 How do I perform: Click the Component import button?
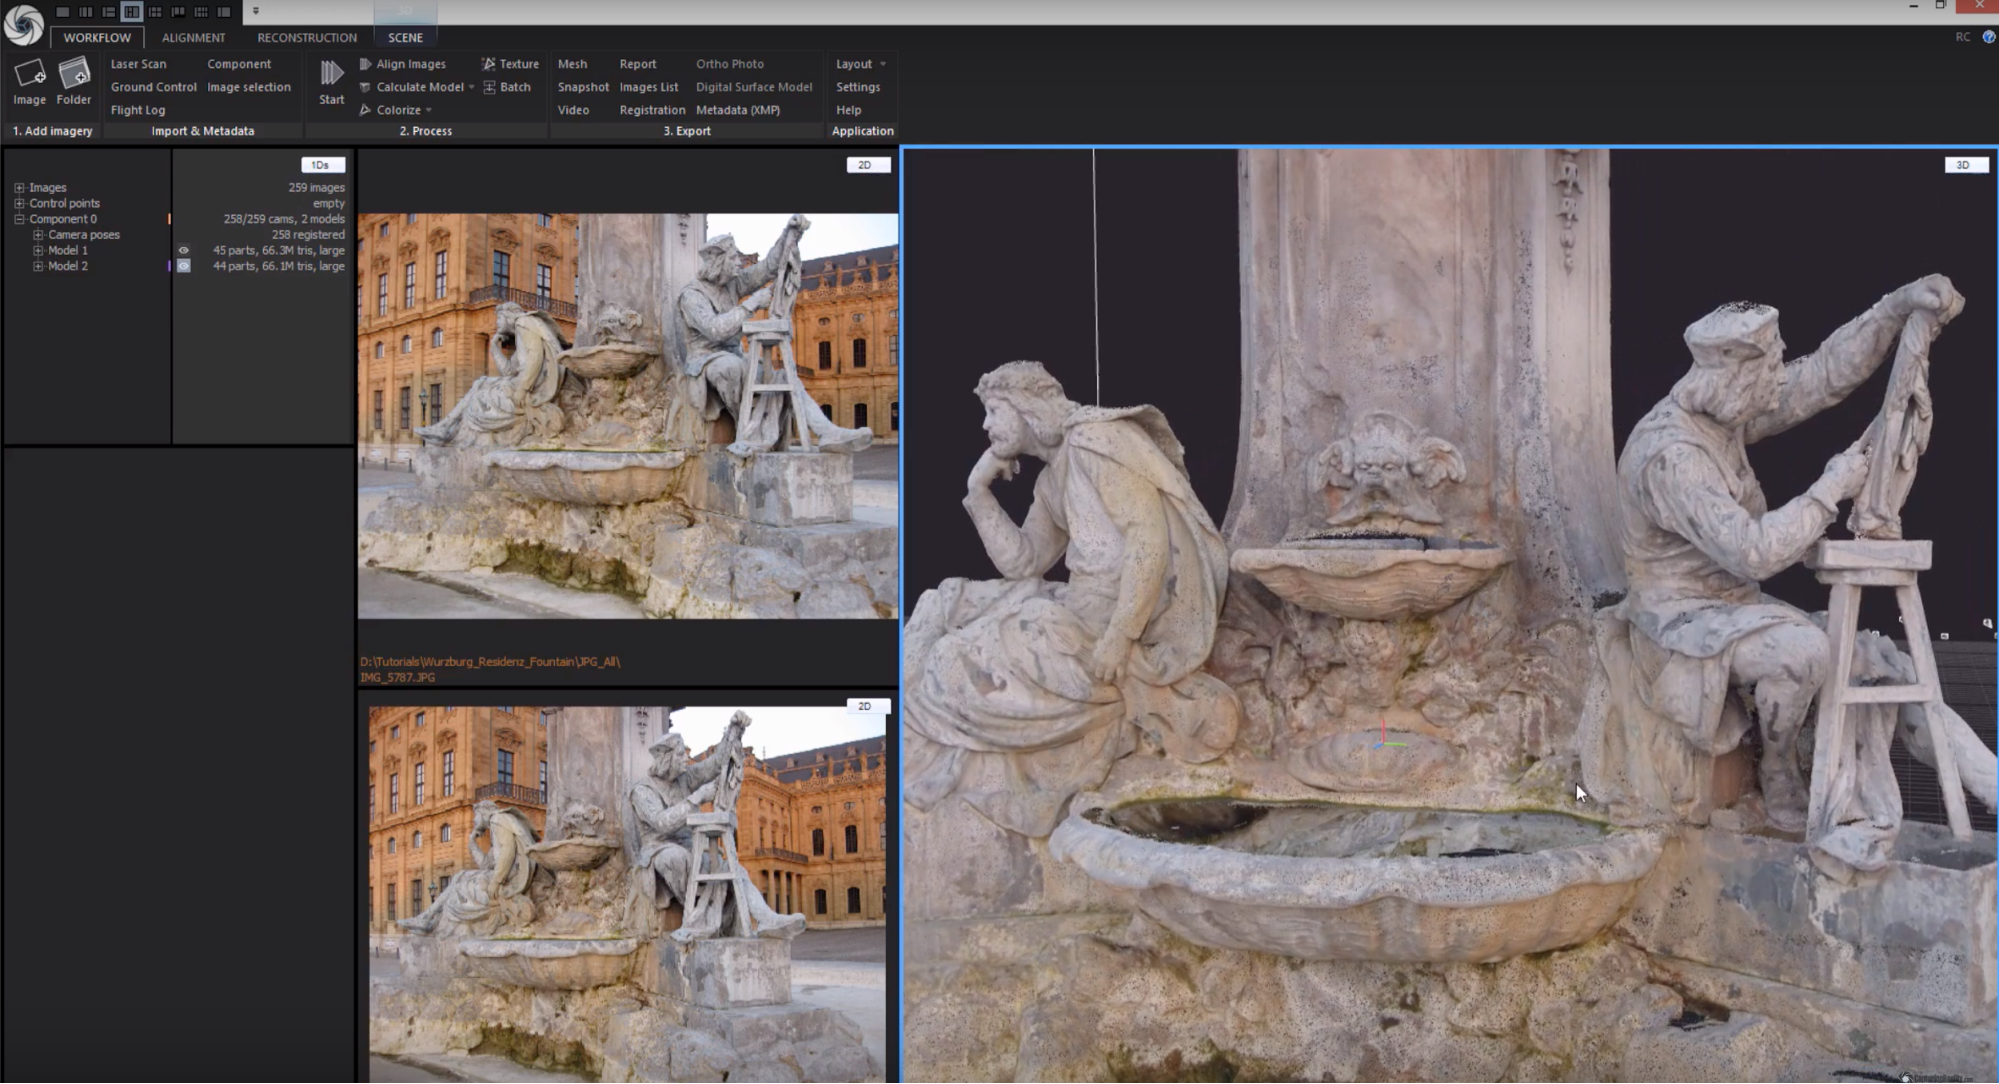(239, 64)
